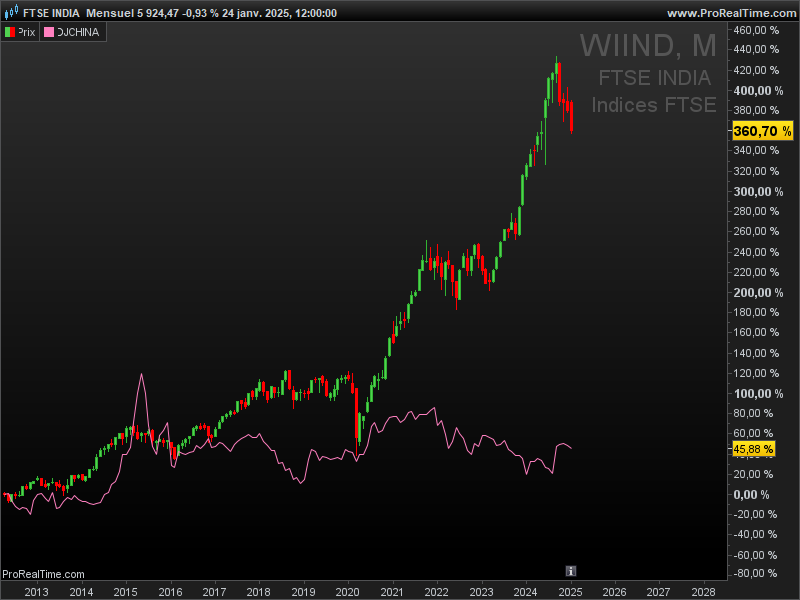This screenshot has width=800, height=600.
Task: Click the 340,00 % scale value
Action: tap(756, 151)
